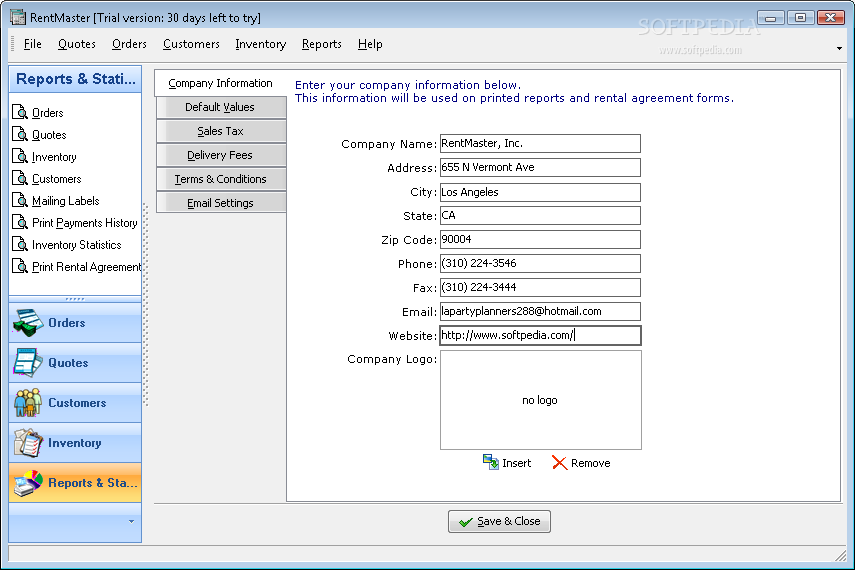Screen dimensions: 855x570
Task: Open the Print Payments History icon
Action: (x=20, y=223)
